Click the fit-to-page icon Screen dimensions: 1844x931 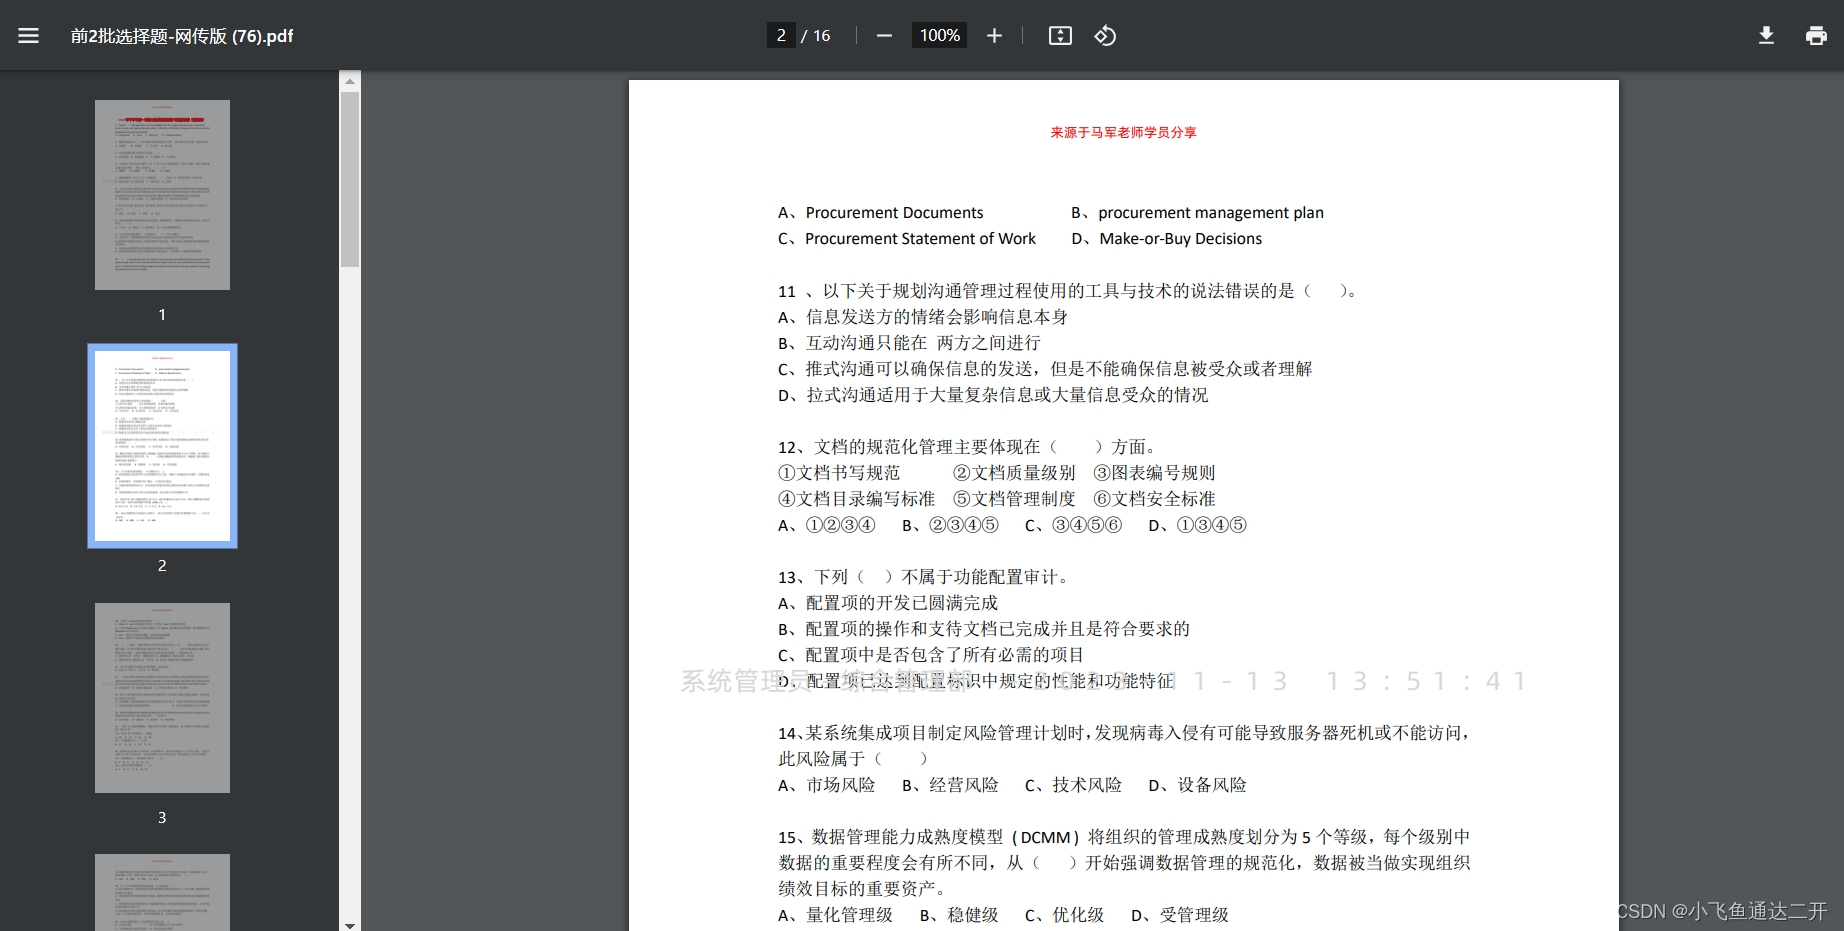(x=1059, y=35)
